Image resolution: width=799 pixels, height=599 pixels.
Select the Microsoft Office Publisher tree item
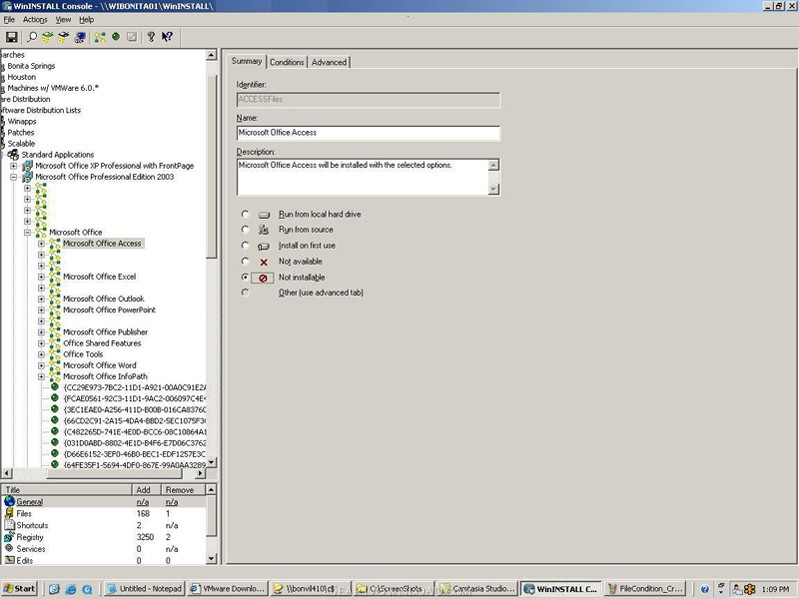[x=105, y=332]
